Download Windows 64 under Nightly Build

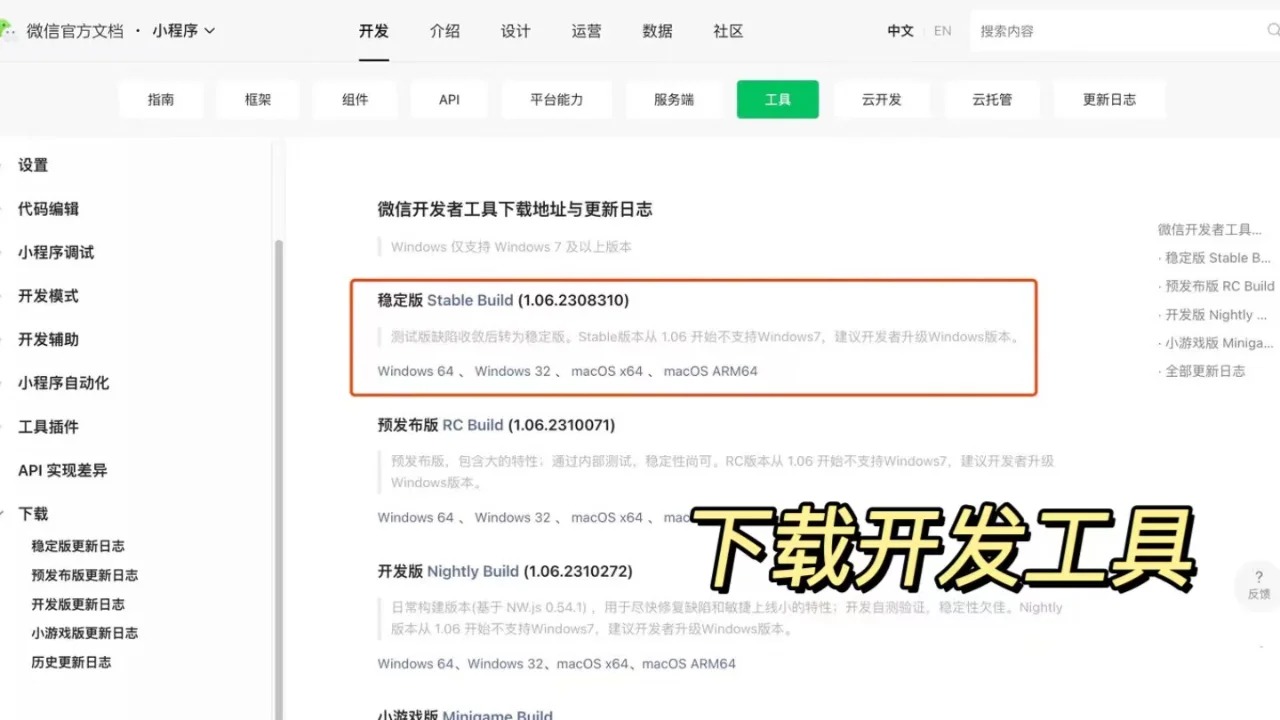click(415, 663)
